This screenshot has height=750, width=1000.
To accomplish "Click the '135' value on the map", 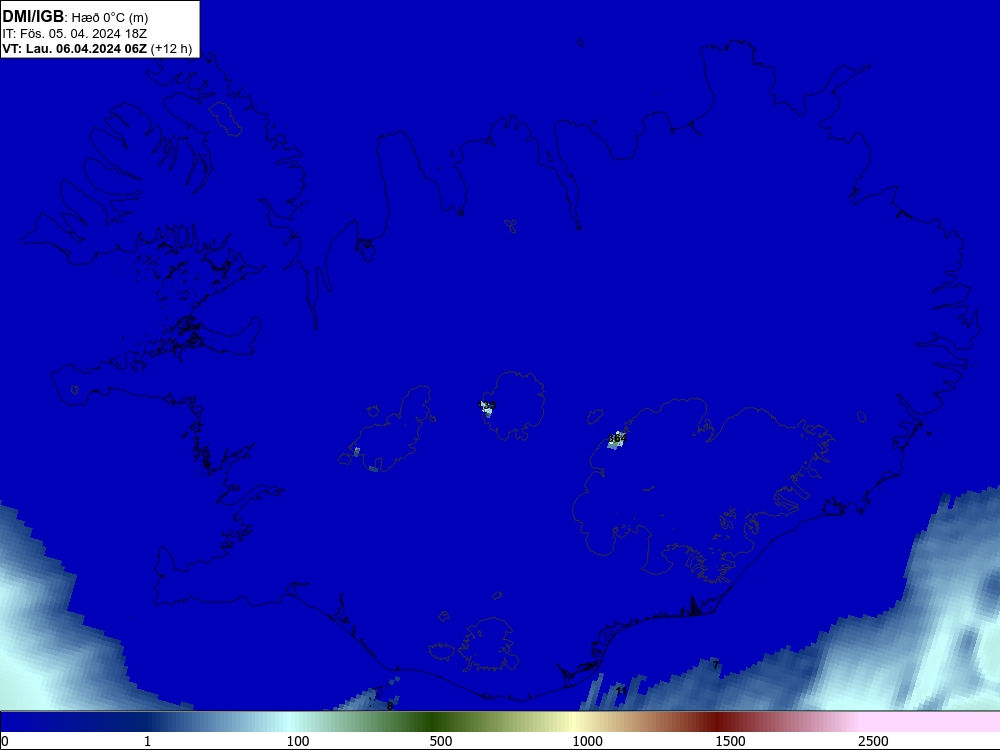I will (x=487, y=405).
